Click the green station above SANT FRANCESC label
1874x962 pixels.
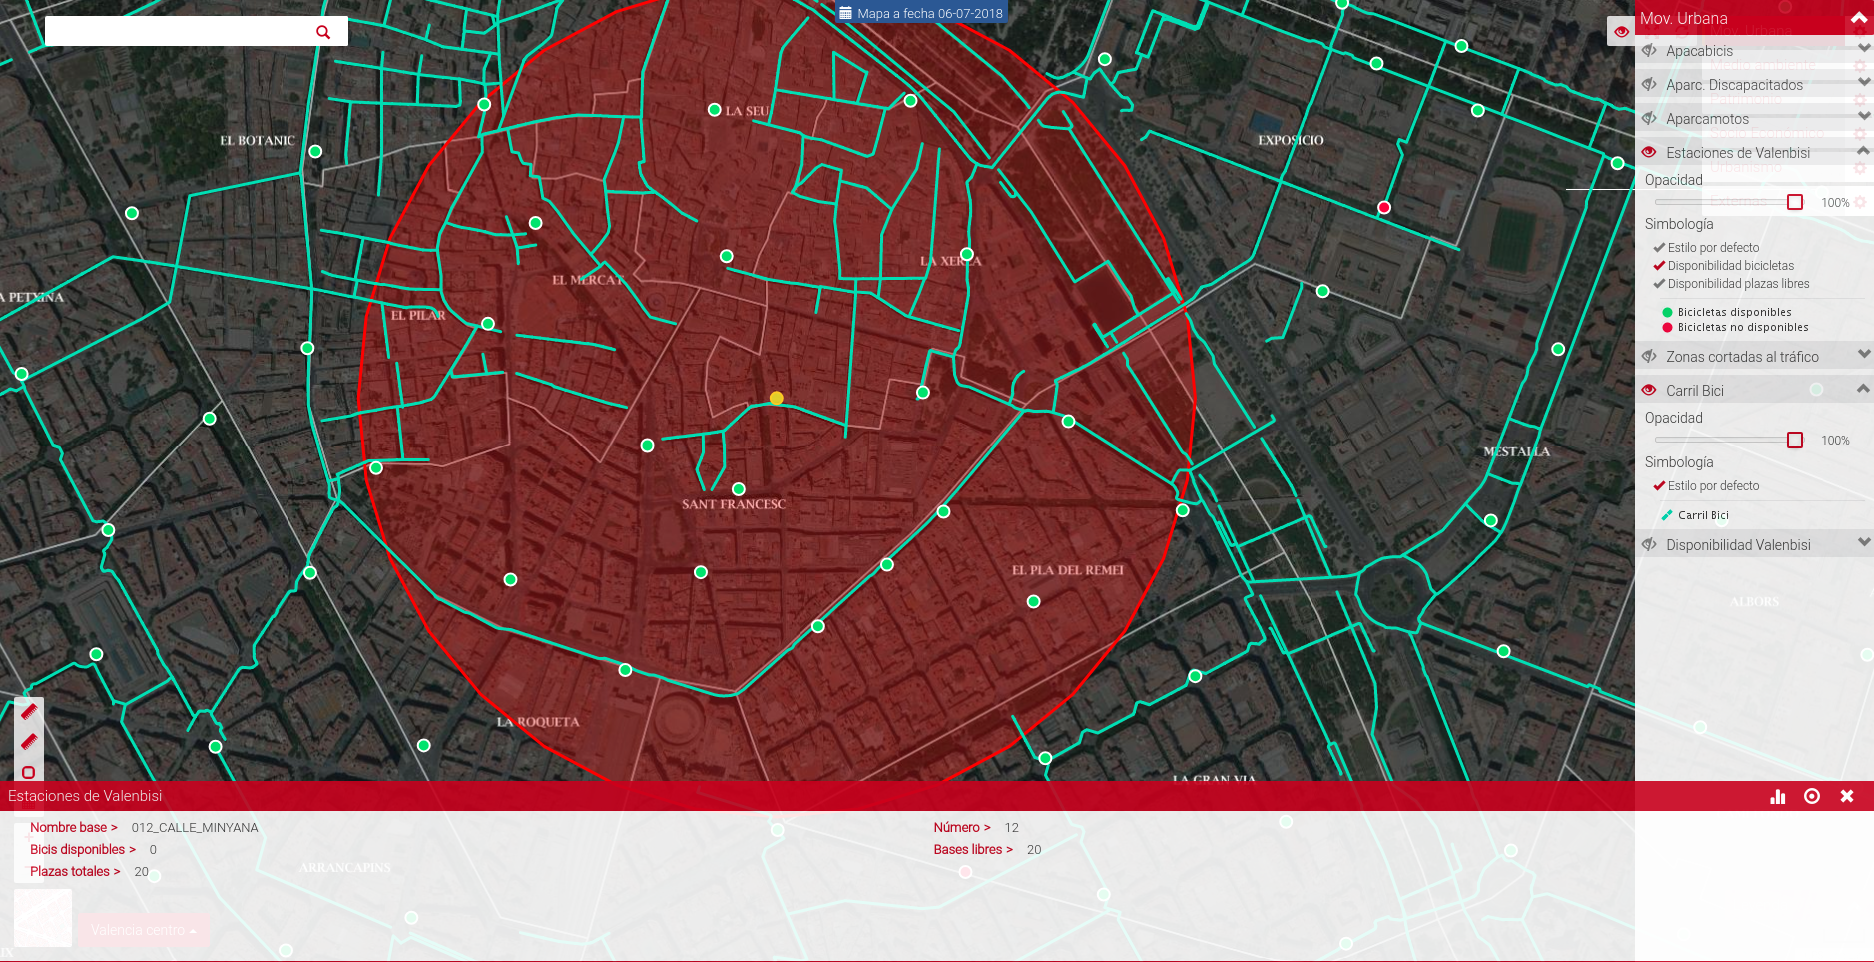tap(738, 489)
